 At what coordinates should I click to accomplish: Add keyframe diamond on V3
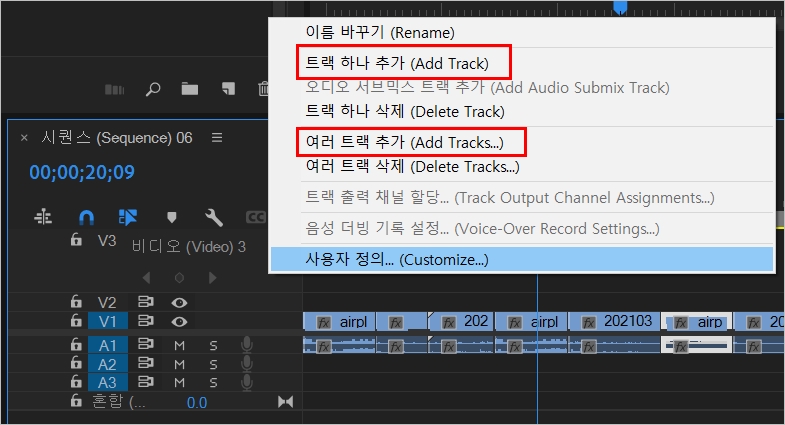tap(179, 277)
